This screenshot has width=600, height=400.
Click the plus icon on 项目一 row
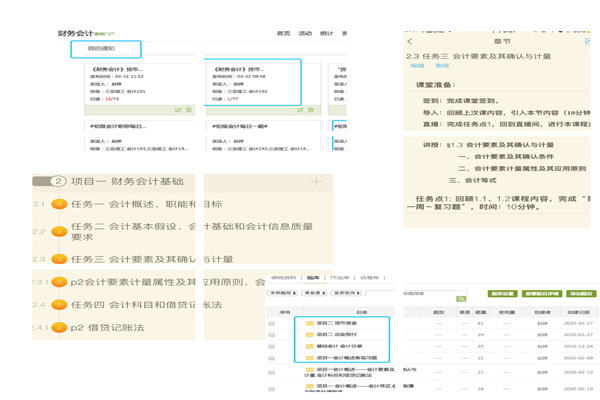click(x=315, y=181)
